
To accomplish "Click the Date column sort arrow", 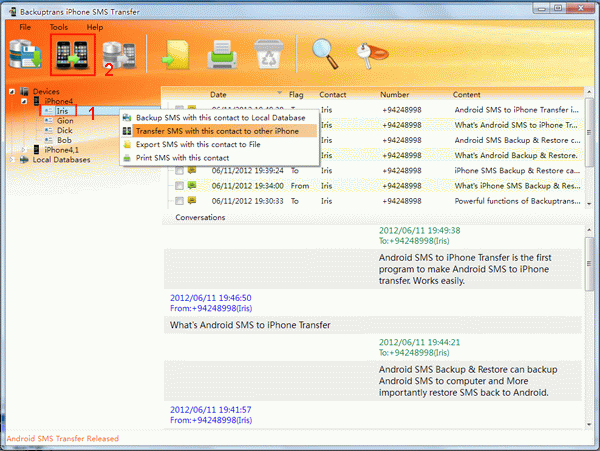I will (279, 93).
